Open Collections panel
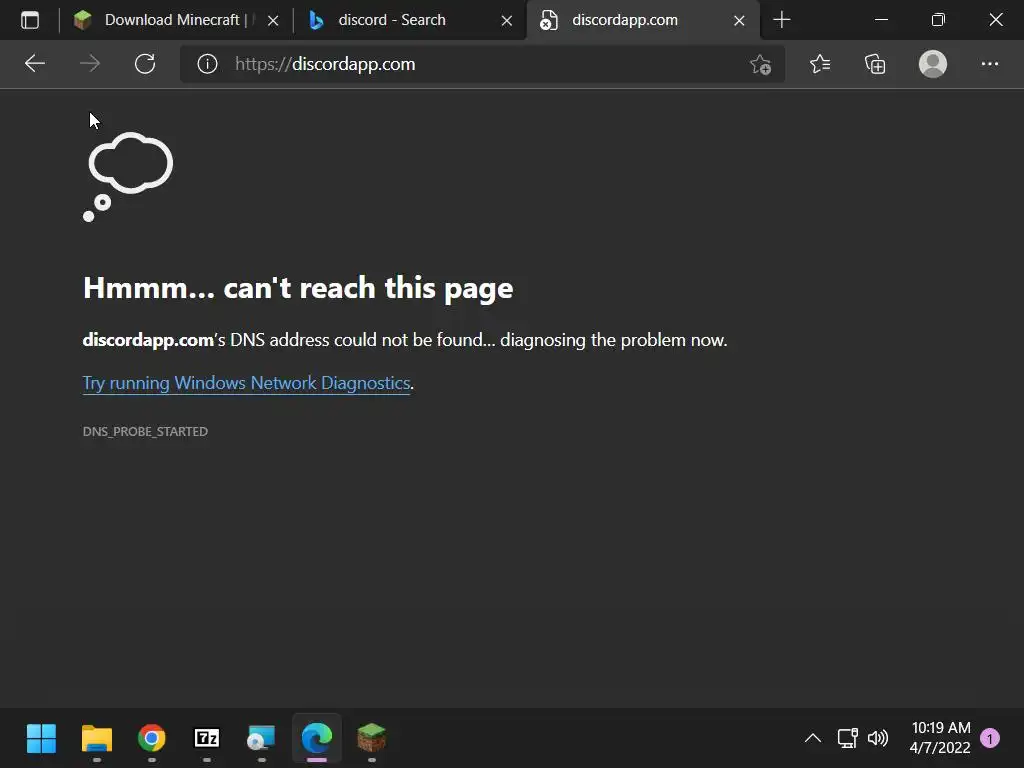Image resolution: width=1024 pixels, height=768 pixels. (x=875, y=64)
